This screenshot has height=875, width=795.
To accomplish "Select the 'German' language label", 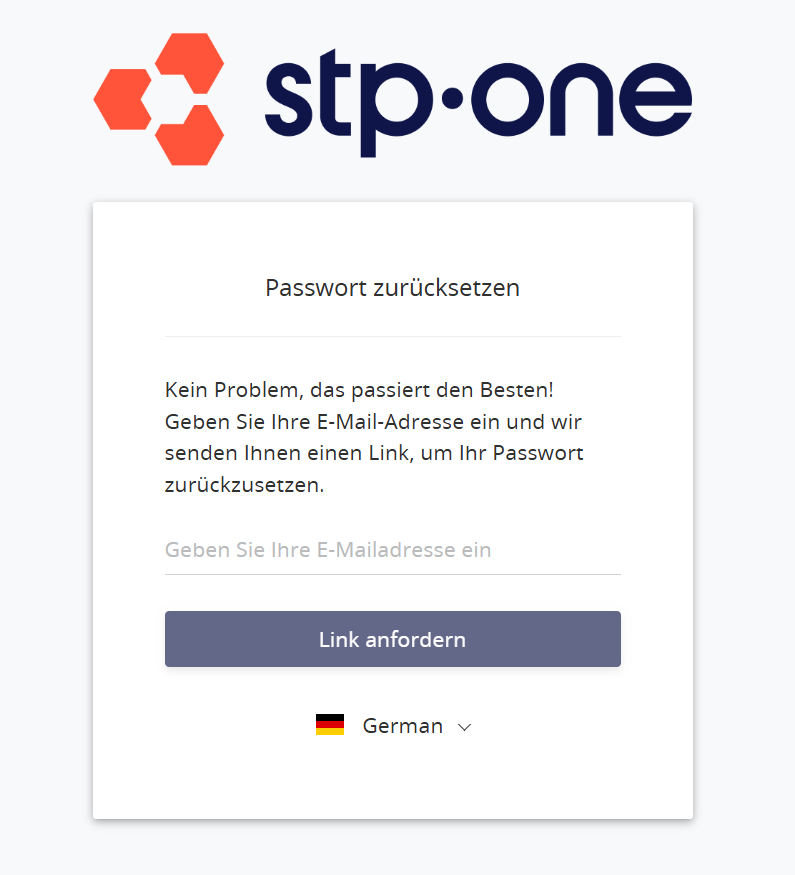I will coord(403,725).
